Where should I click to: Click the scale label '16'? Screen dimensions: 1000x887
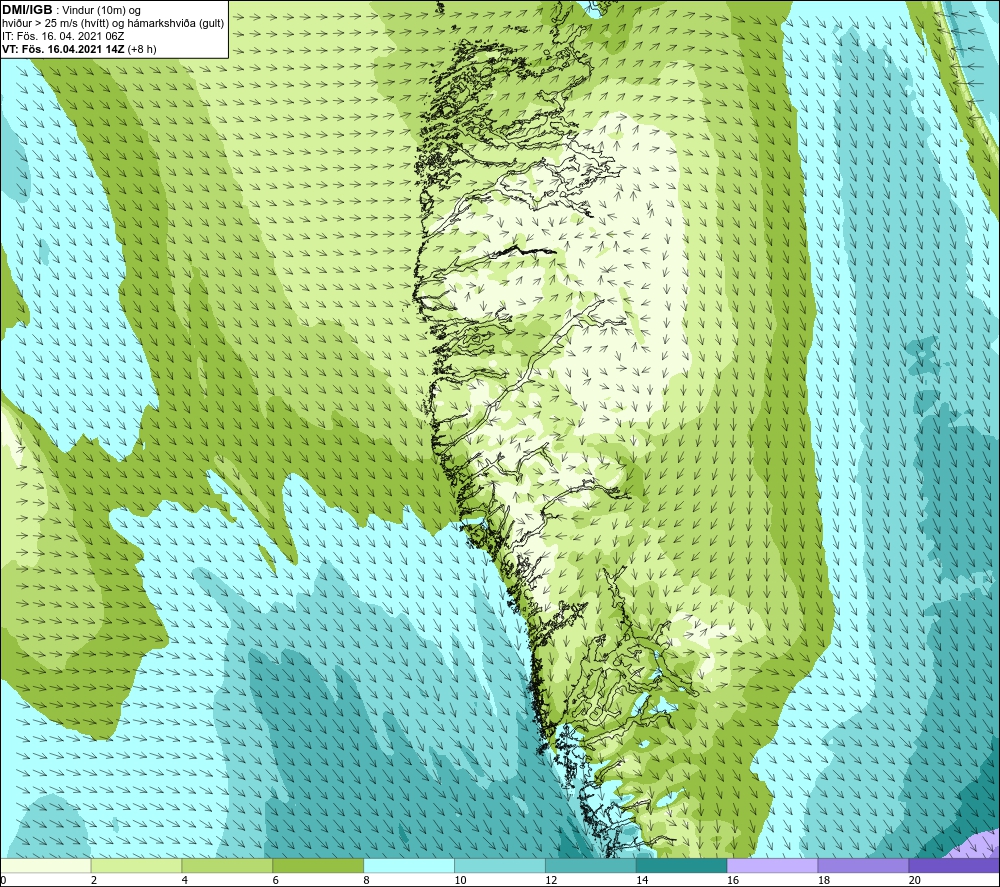click(x=733, y=880)
